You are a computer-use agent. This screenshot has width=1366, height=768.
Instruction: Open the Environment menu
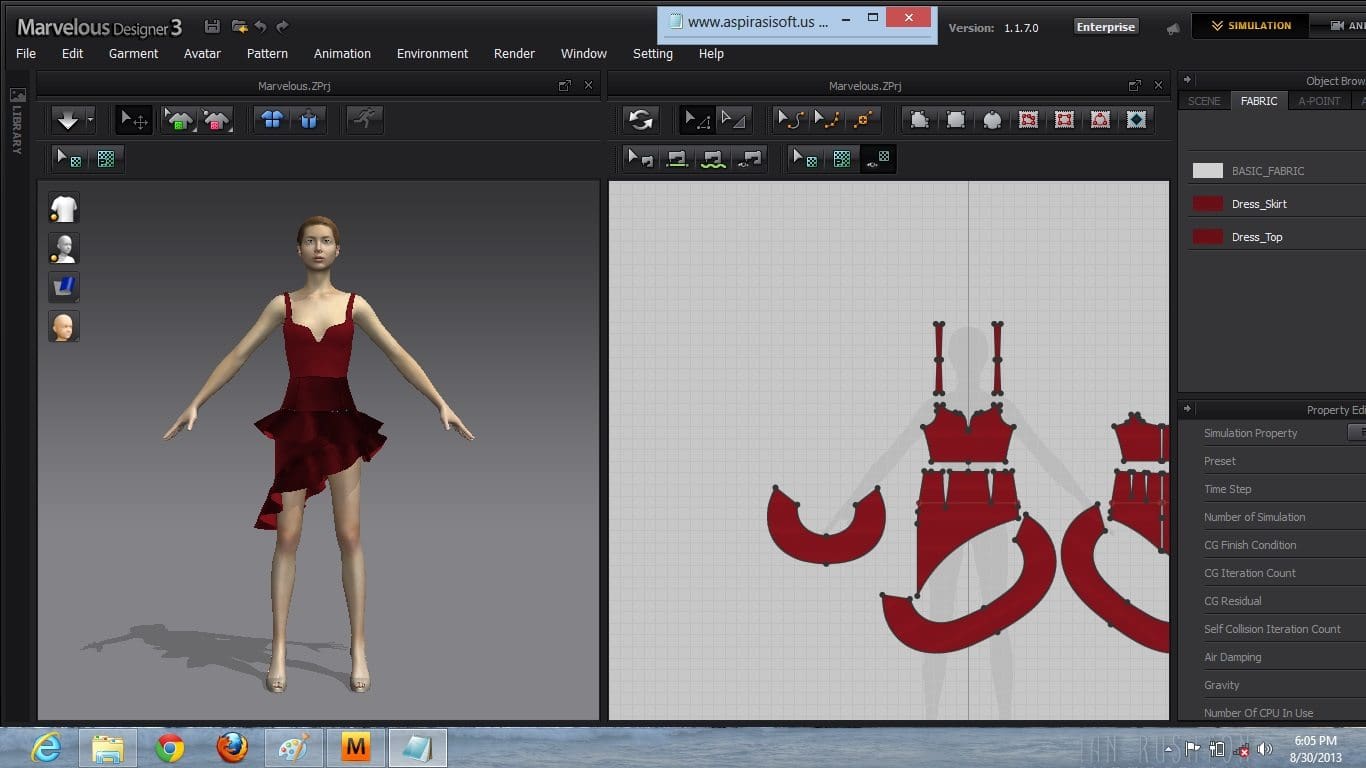432,54
